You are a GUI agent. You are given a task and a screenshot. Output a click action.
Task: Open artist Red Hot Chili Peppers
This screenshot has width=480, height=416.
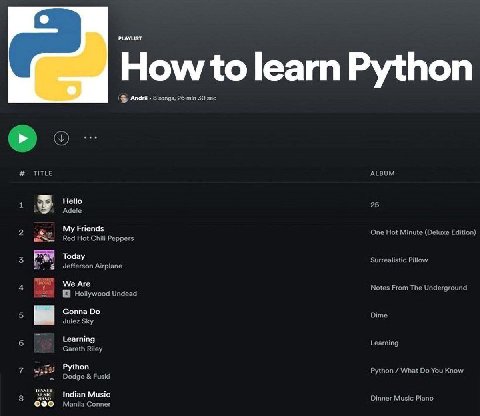[98, 238]
